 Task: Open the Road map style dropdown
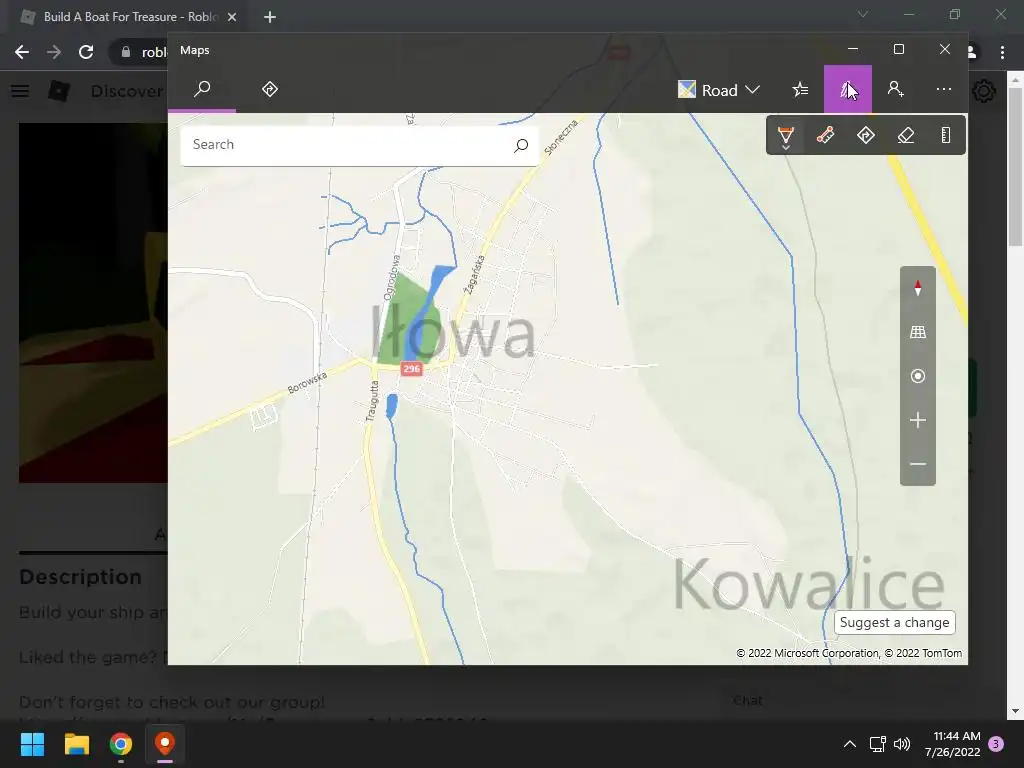click(718, 89)
